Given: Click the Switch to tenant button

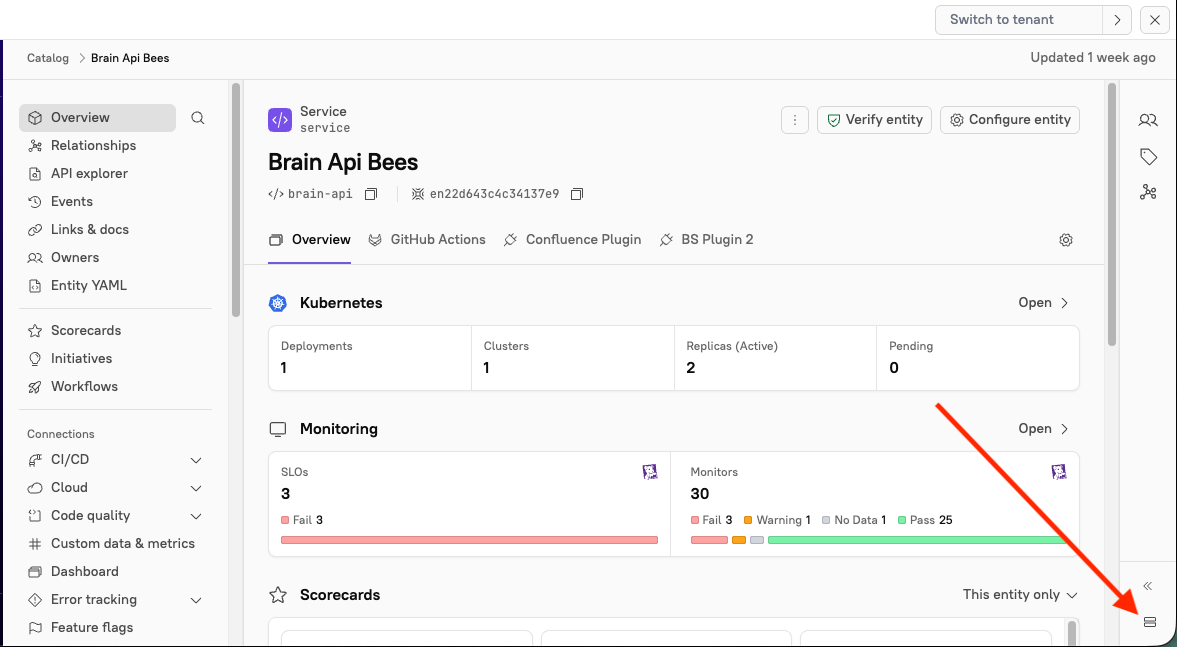Looking at the screenshot, I should (1019, 20).
